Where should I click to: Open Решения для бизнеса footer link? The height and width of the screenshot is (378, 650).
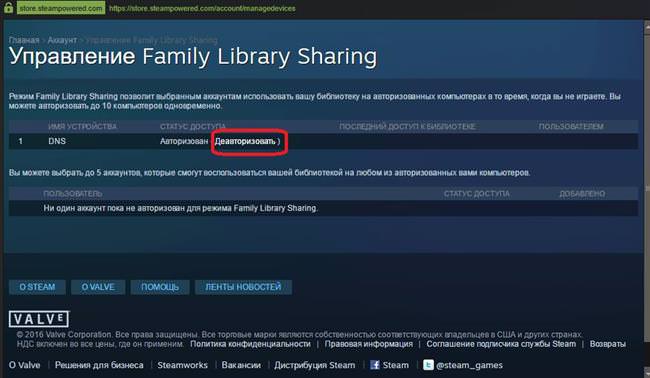[99, 365]
